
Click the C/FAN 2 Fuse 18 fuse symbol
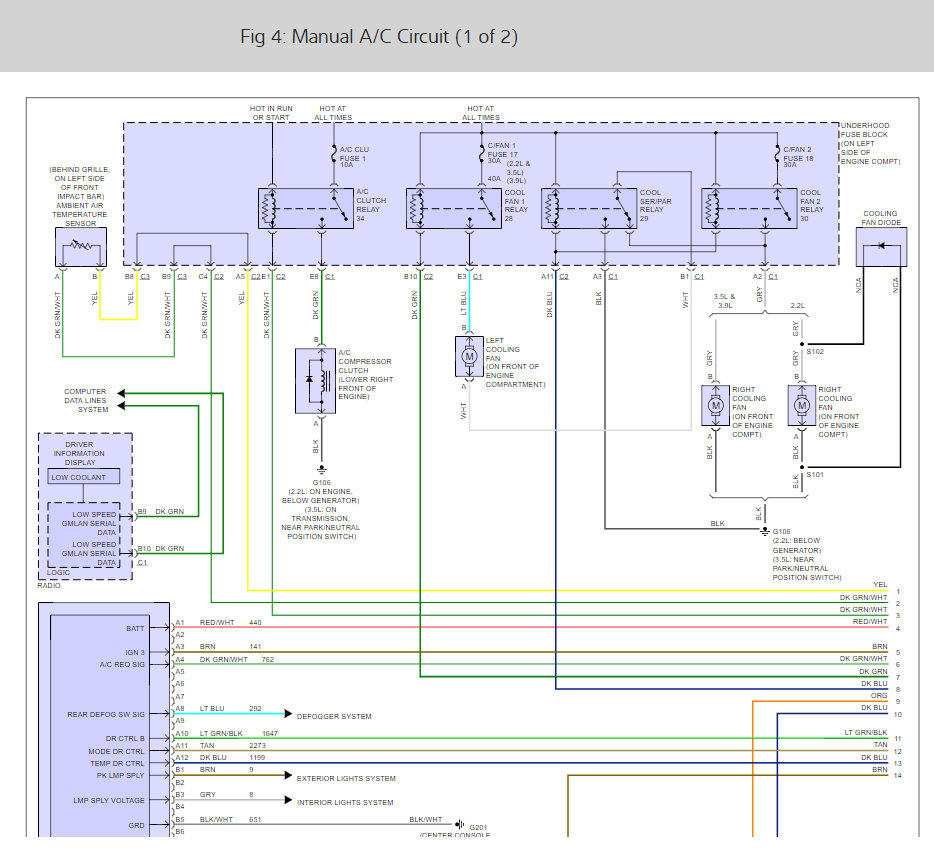777,156
